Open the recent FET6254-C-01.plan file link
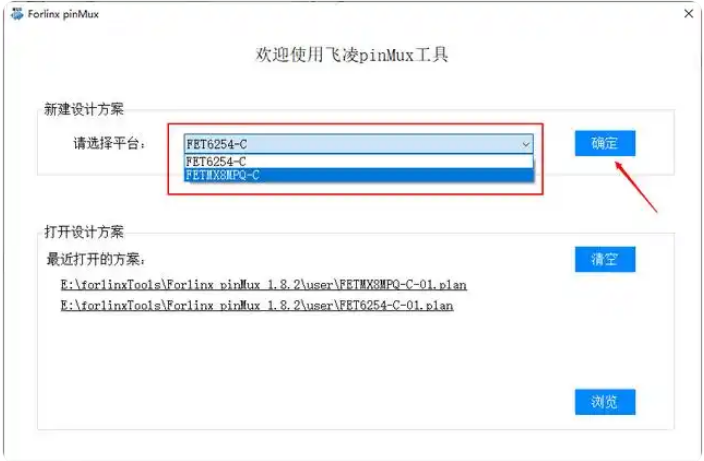The height and width of the screenshot is (461, 704). click(x=257, y=306)
